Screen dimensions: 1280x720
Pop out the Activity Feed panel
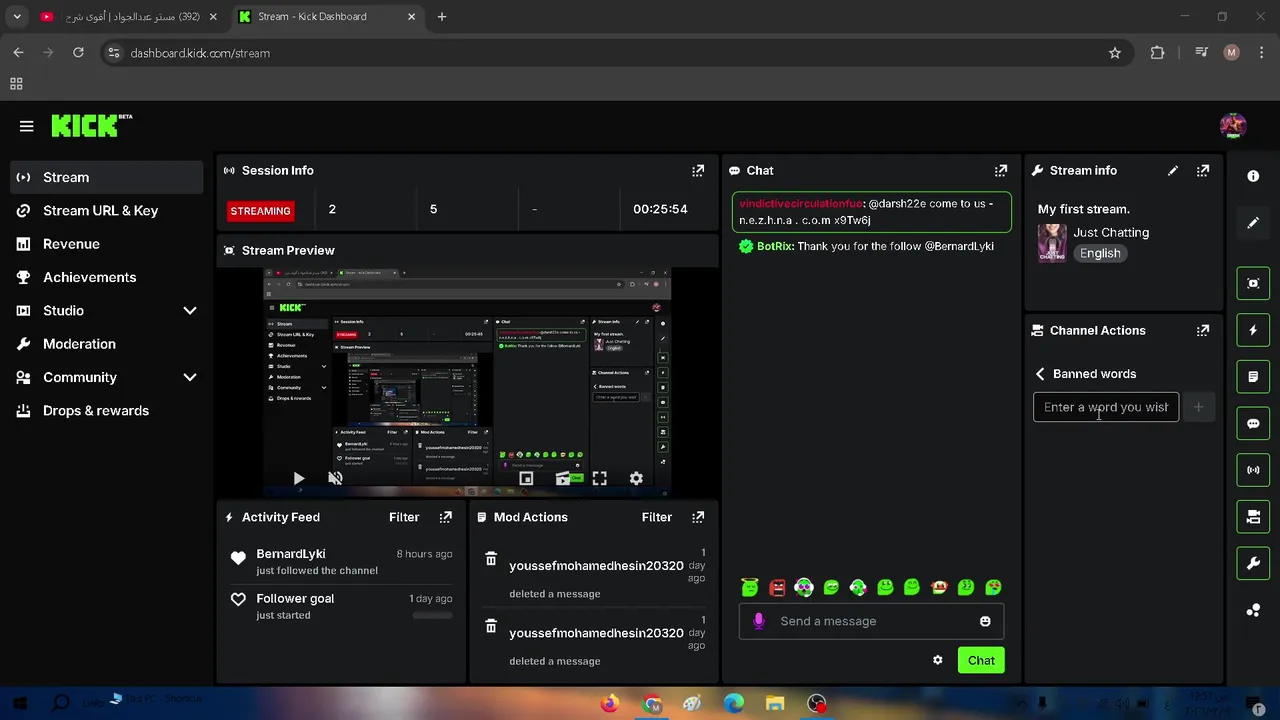446,517
